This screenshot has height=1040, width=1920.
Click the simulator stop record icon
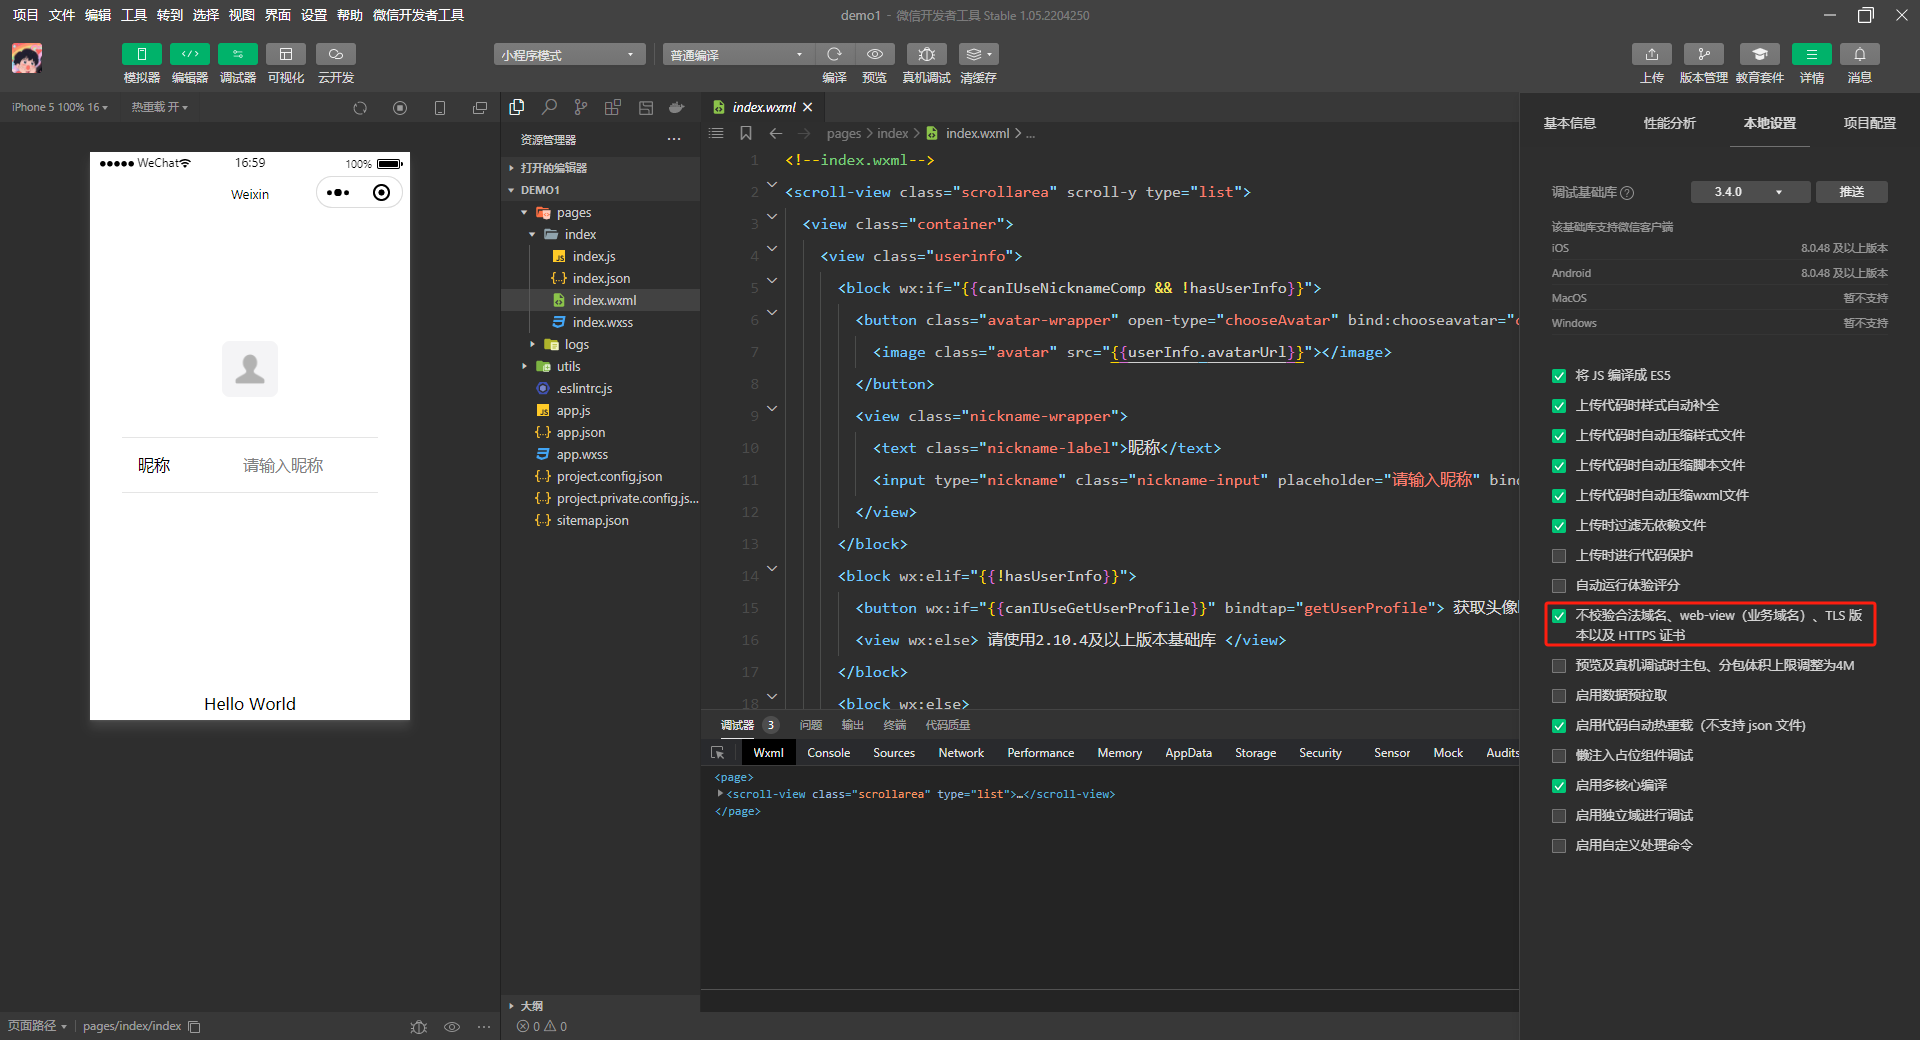pos(400,108)
